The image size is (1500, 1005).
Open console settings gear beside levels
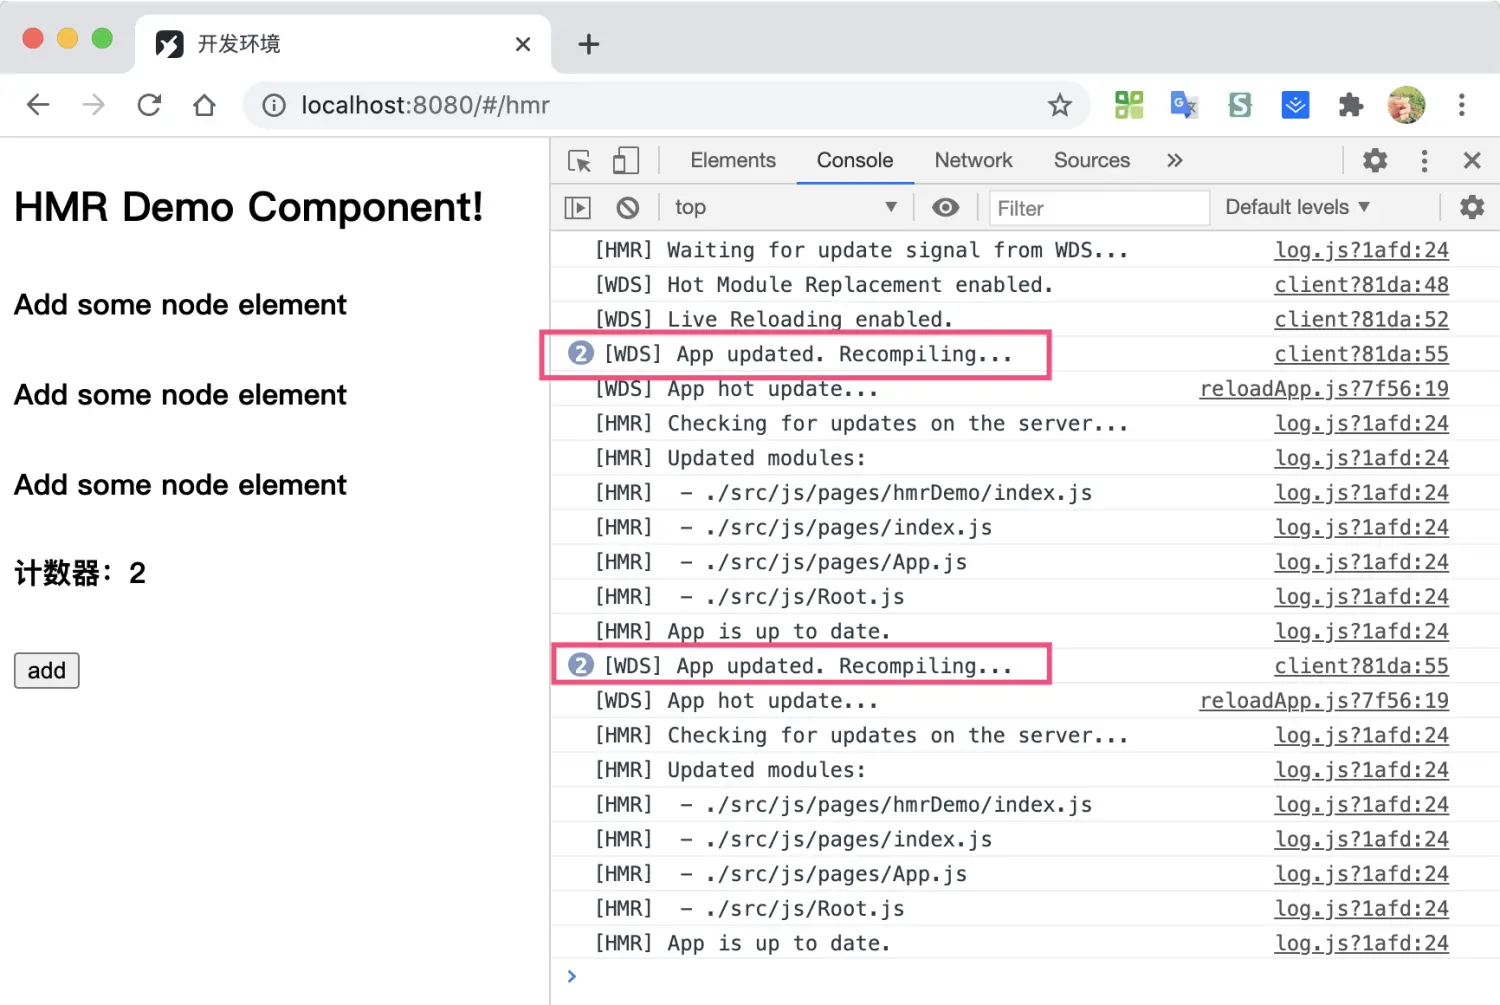tap(1471, 208)
